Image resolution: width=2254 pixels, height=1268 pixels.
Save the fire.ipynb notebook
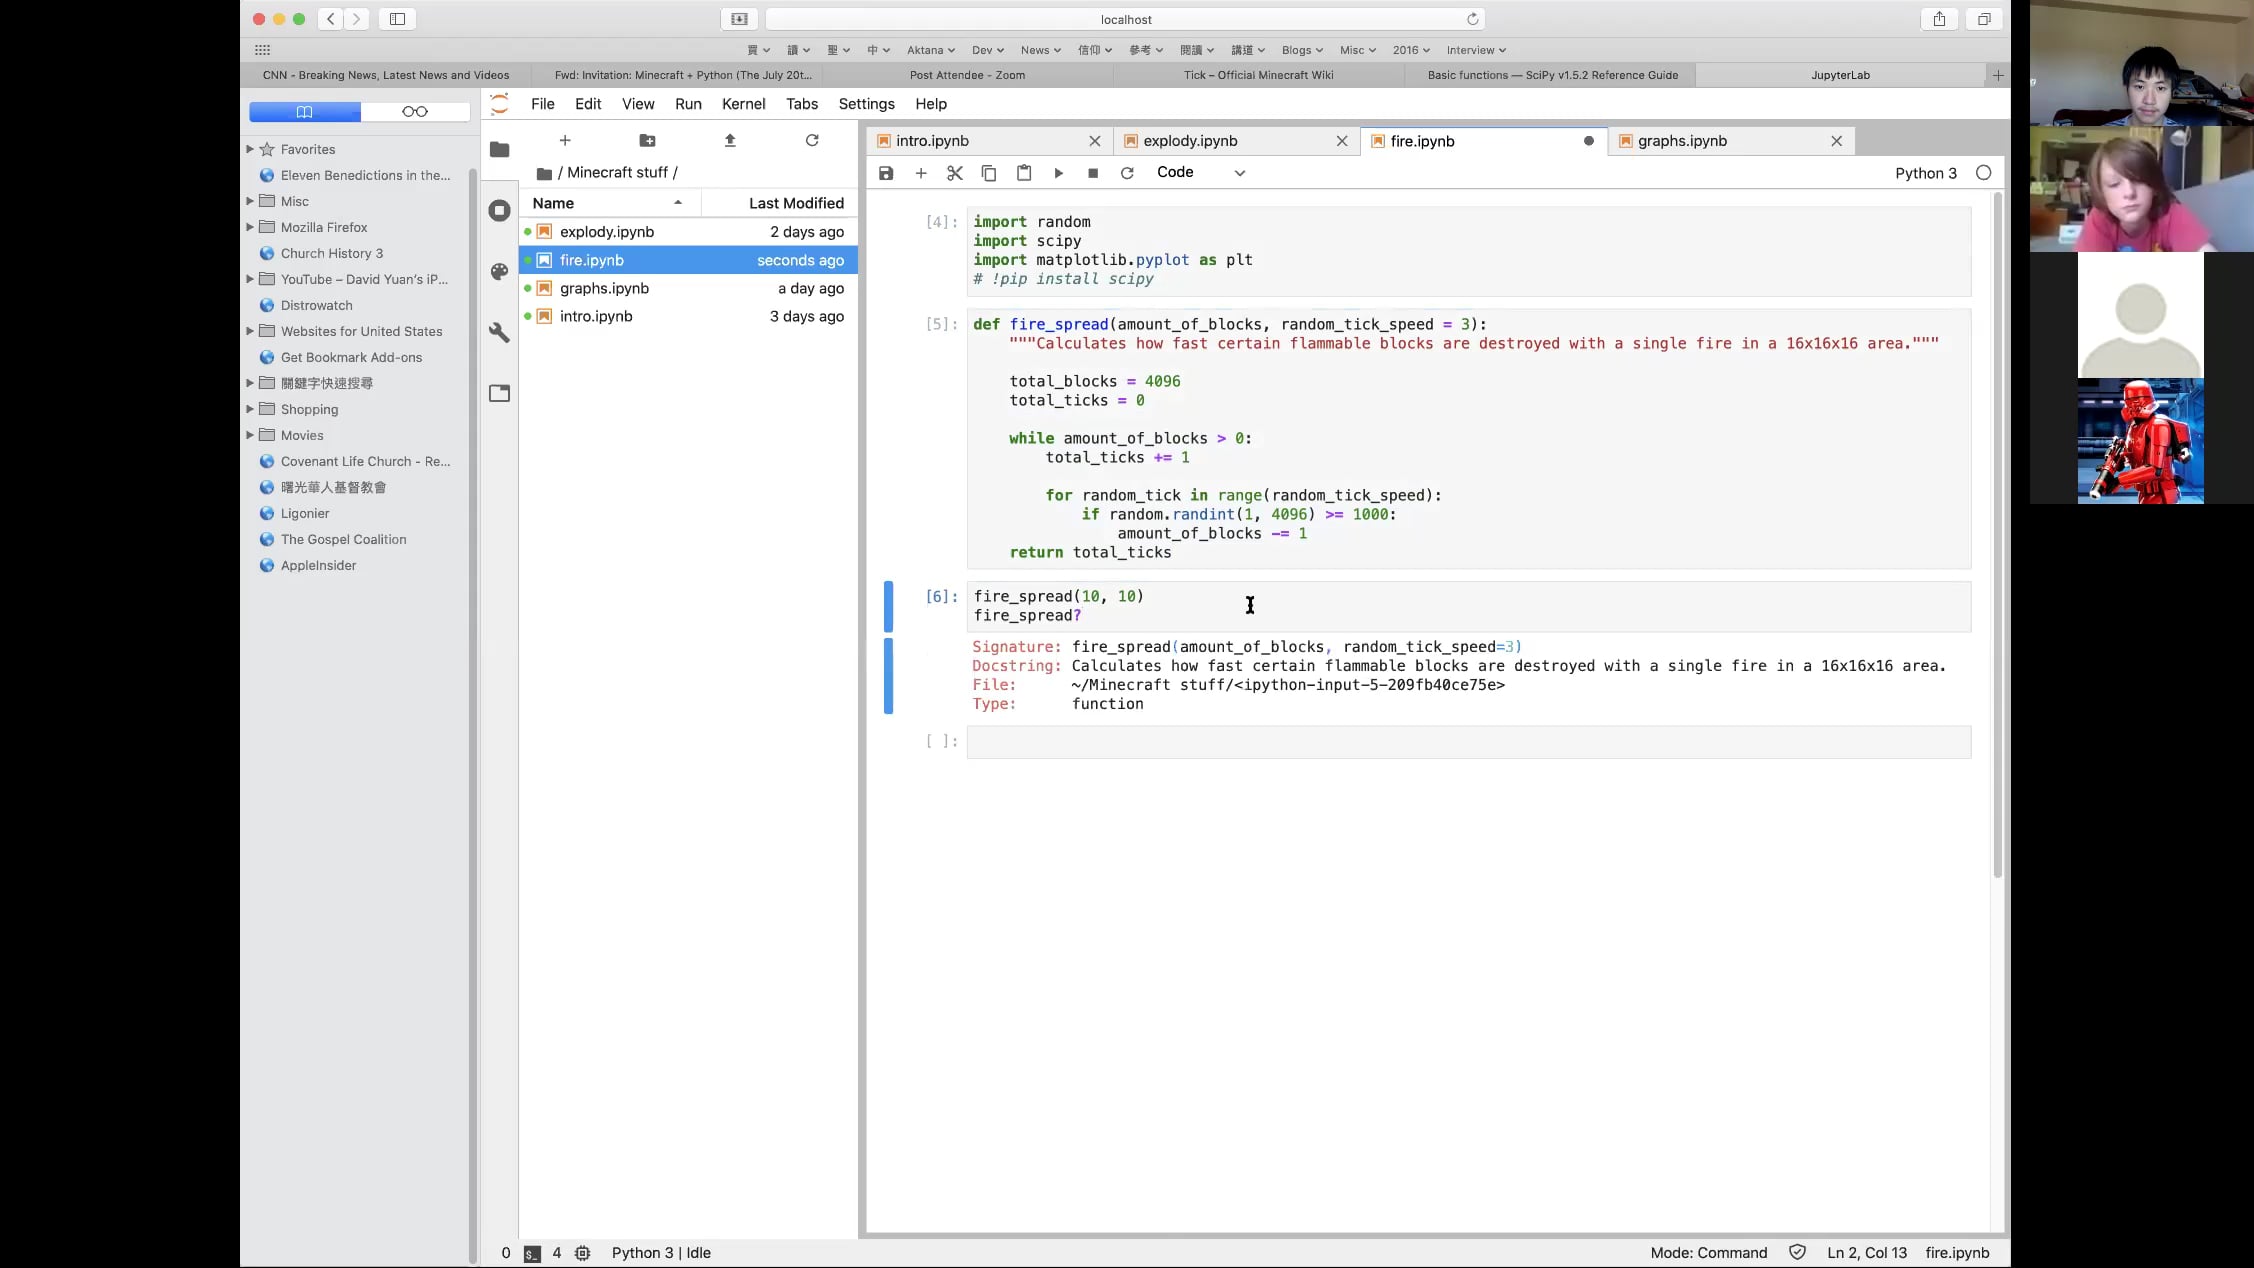coord(886,172)
